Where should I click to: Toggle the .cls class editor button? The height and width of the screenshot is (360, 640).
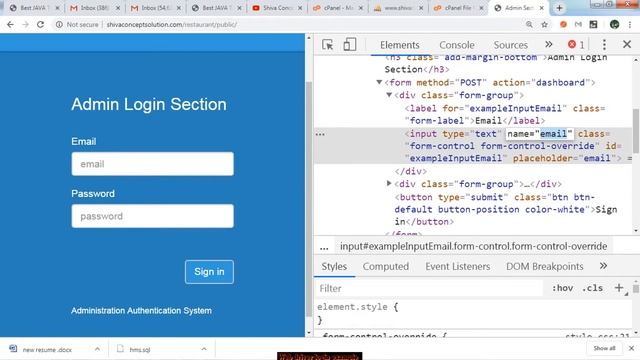point(592,288)
